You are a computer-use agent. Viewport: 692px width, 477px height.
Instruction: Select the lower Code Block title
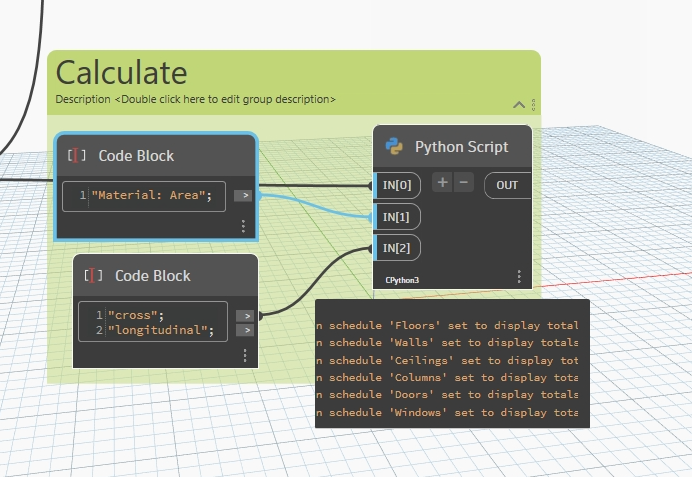153,276
